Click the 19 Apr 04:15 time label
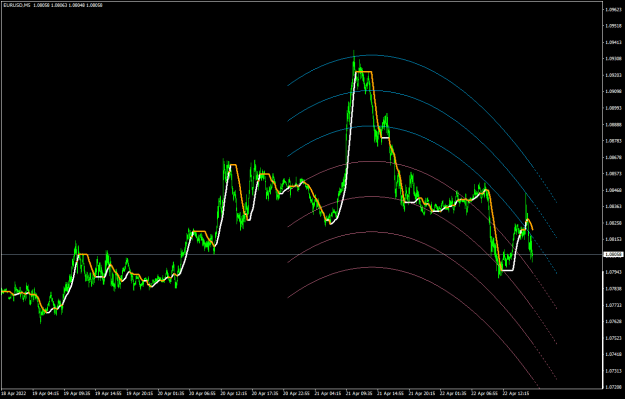The image size is (625, 399). tap(45, 393)
